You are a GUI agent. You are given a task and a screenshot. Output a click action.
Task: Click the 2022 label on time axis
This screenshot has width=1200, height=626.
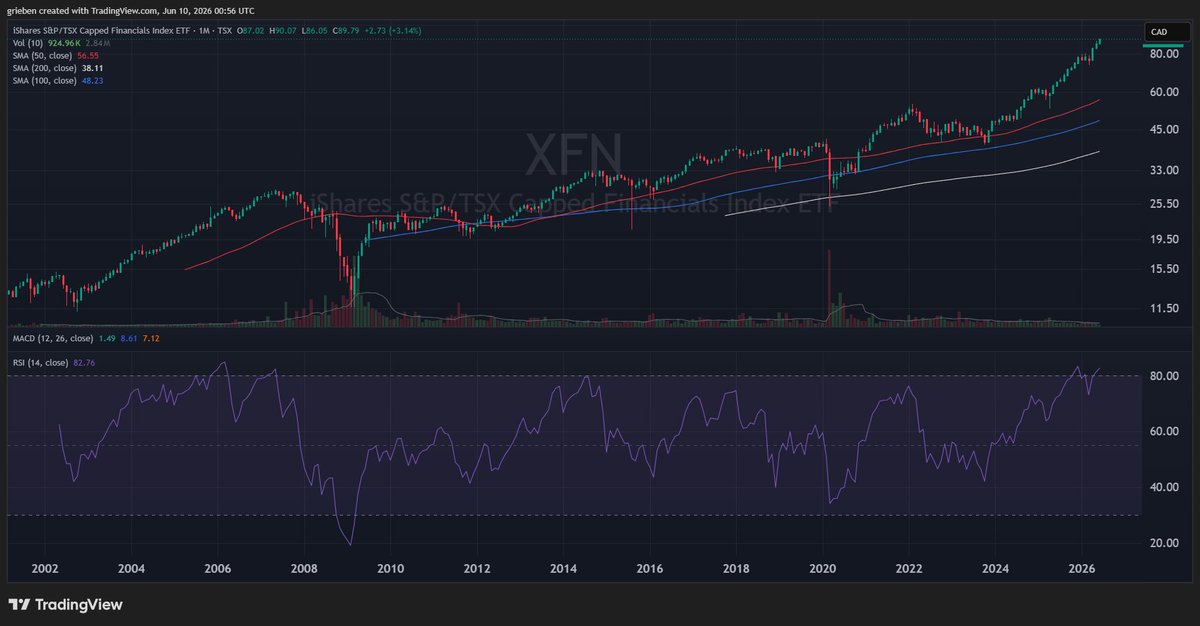tap(909, 568)
